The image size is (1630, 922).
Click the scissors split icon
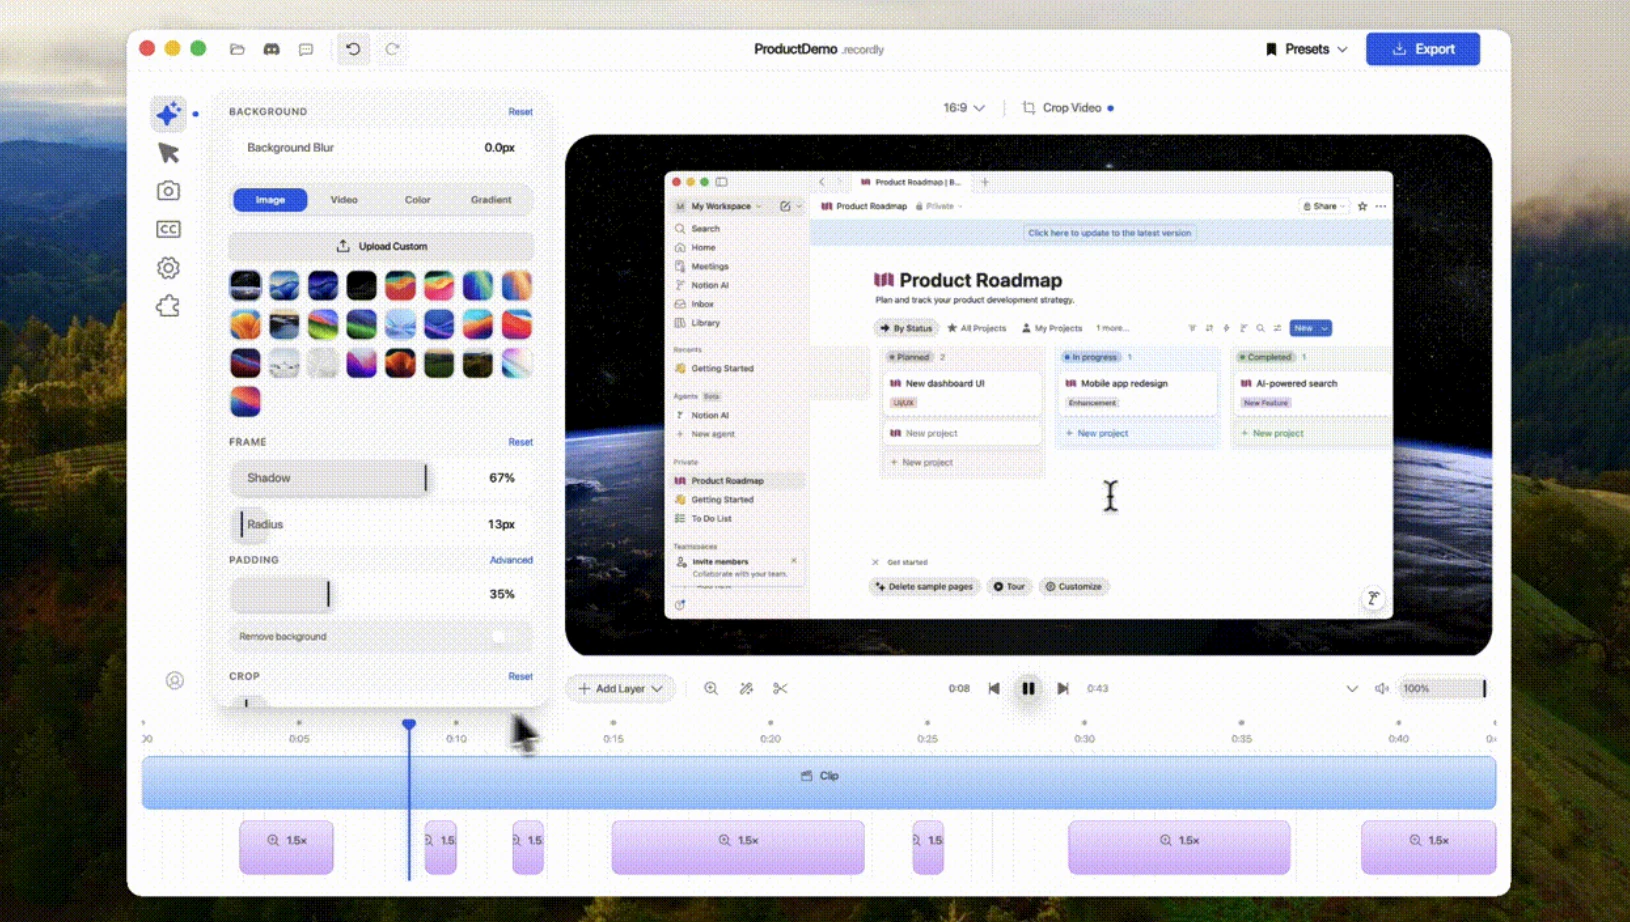click(x=780, y=688)
